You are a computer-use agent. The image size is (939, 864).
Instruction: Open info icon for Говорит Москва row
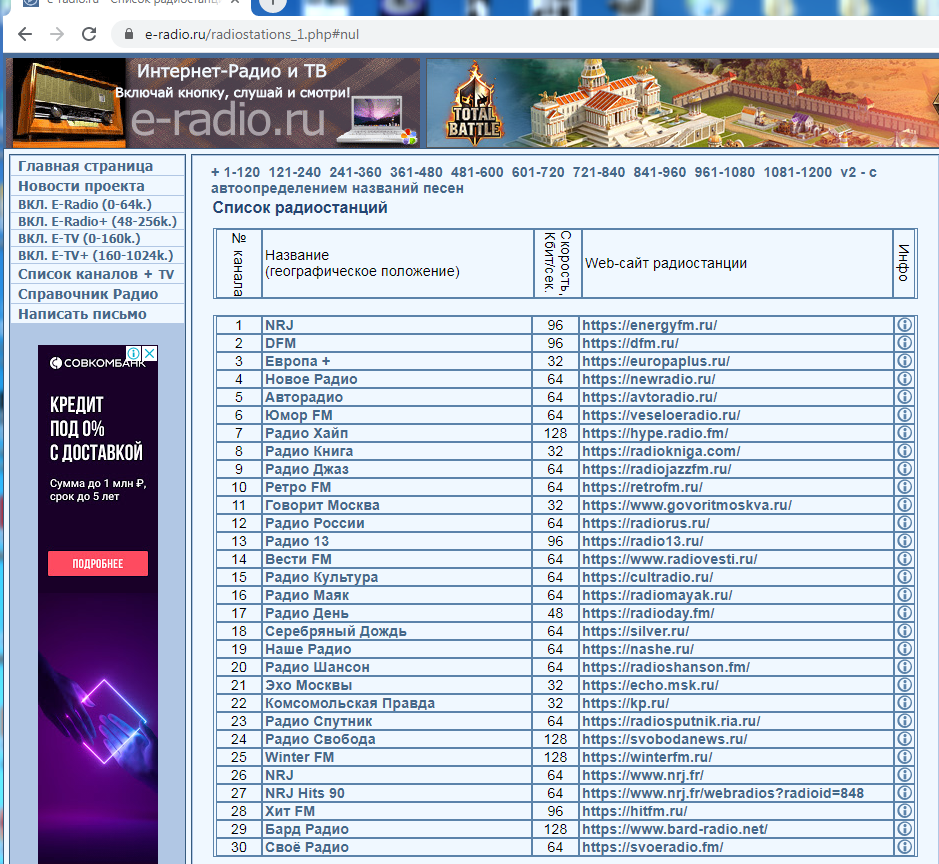[x=904, y=504]
